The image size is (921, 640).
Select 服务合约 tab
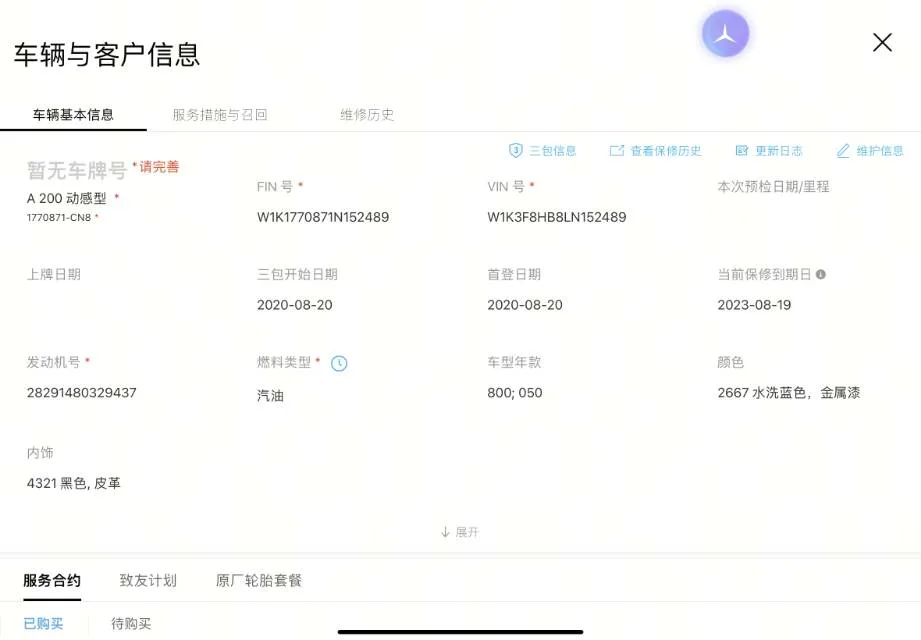click(x=52, y=581)
